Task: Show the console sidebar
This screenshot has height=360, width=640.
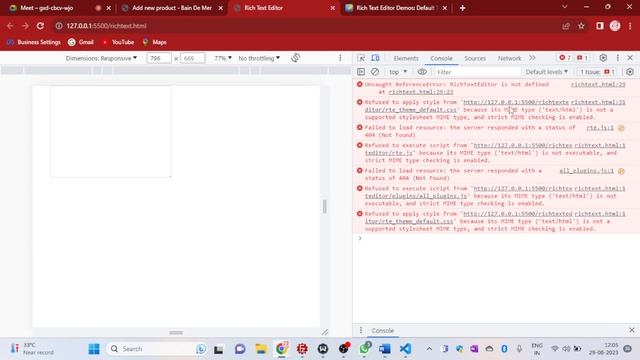Action: click(361, 72)
